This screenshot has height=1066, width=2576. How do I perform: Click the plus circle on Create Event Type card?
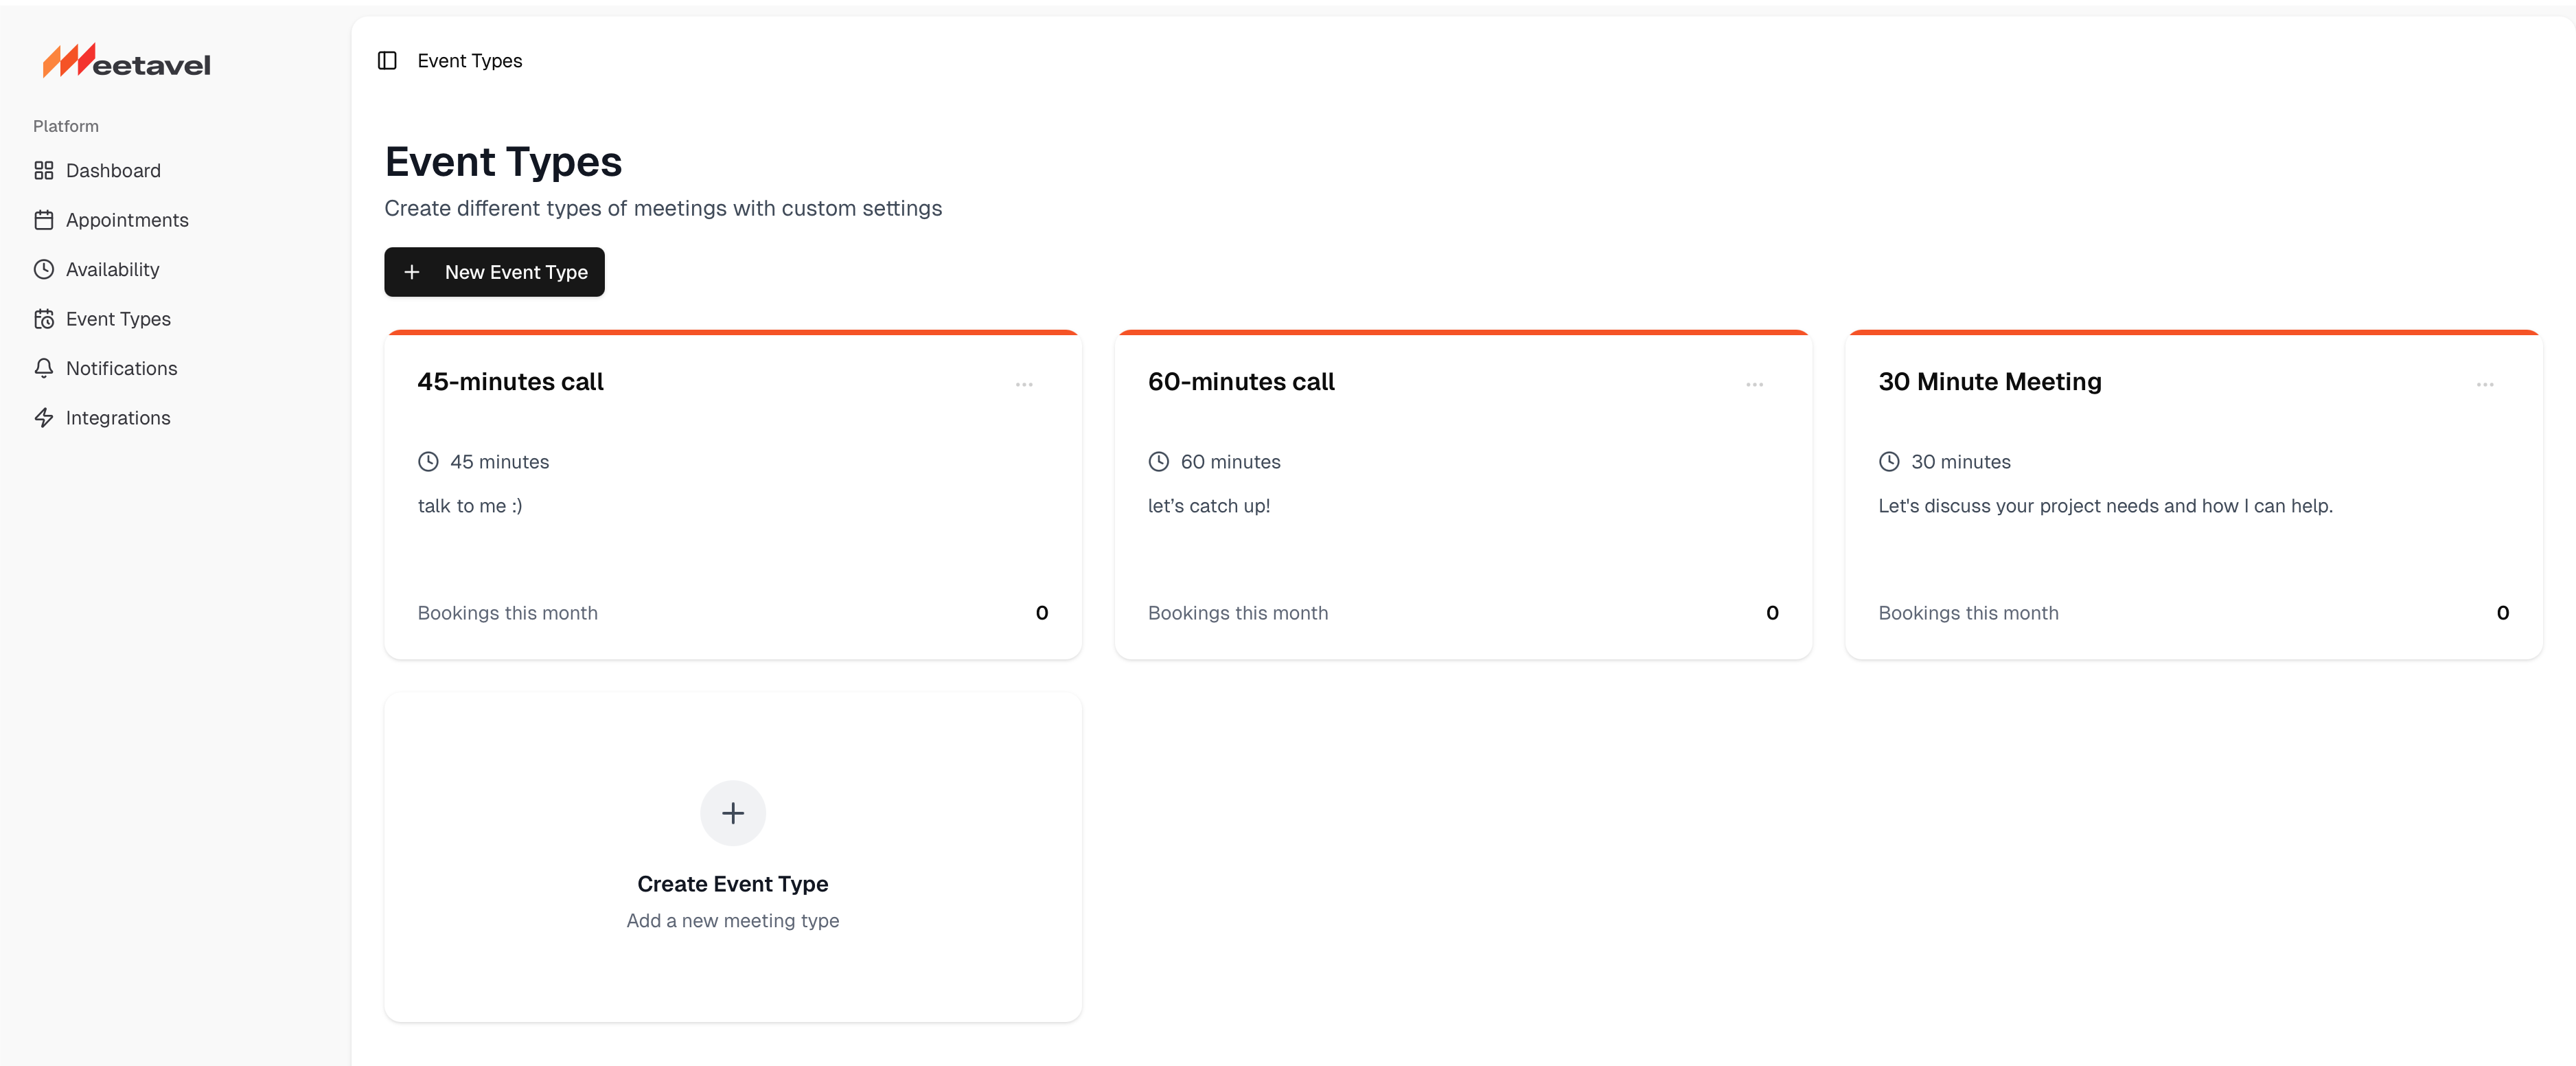coord(733,813)
